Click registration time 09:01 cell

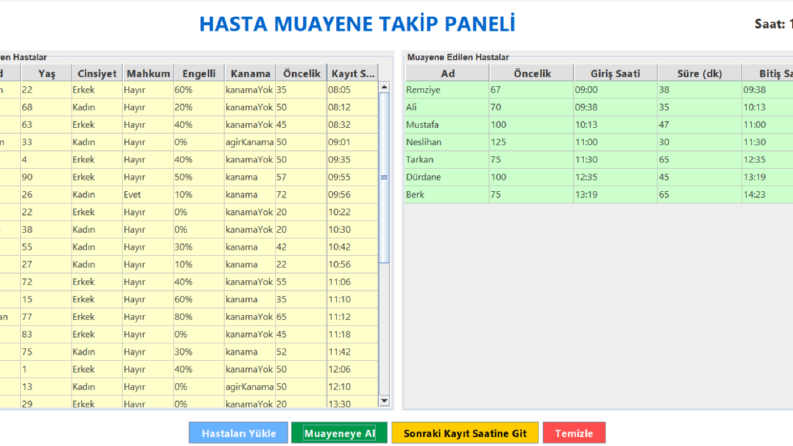tap(353, 142)
